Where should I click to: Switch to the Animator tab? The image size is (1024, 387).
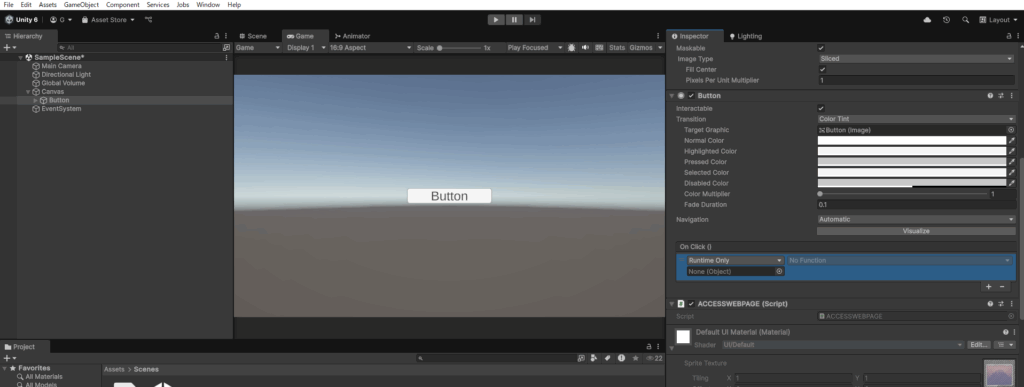(x=352, y=36)
